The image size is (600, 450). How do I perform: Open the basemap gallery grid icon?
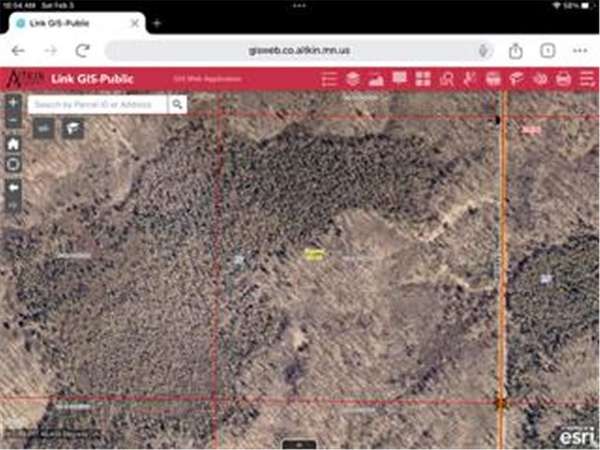(x=423, y=79)
